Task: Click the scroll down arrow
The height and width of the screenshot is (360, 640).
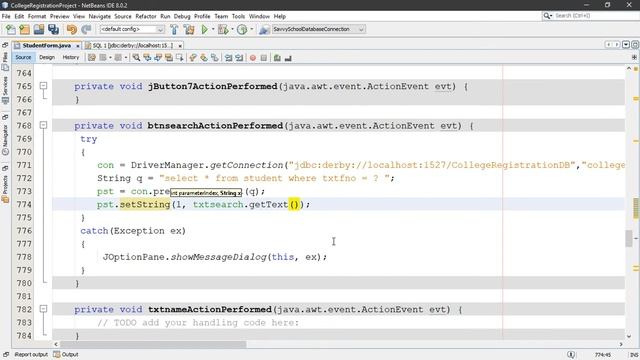Action: [629, 336]
